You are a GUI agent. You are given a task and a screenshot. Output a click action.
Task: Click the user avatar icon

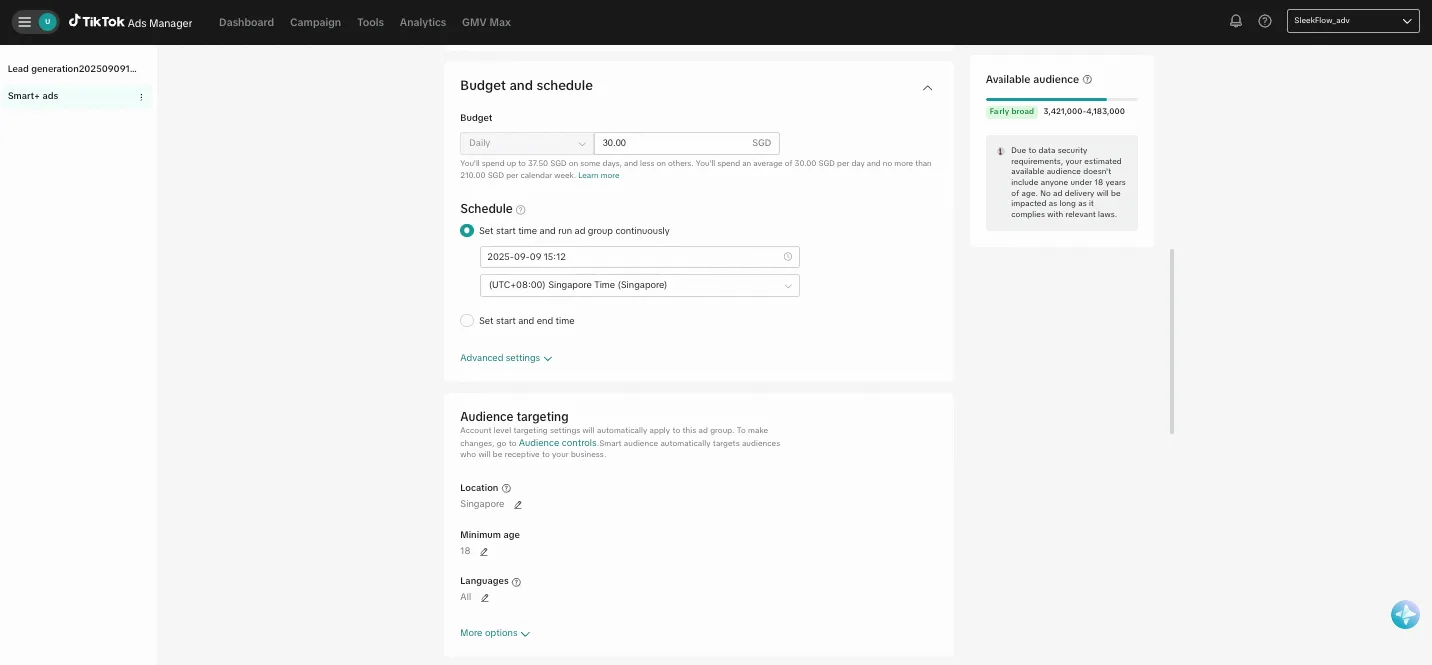coord(47,22)
